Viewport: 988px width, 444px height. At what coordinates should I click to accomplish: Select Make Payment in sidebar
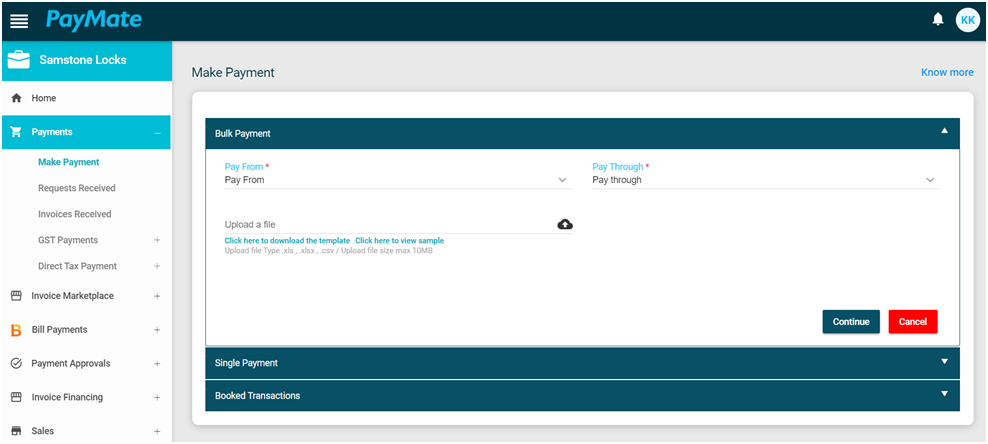(69, 162)
